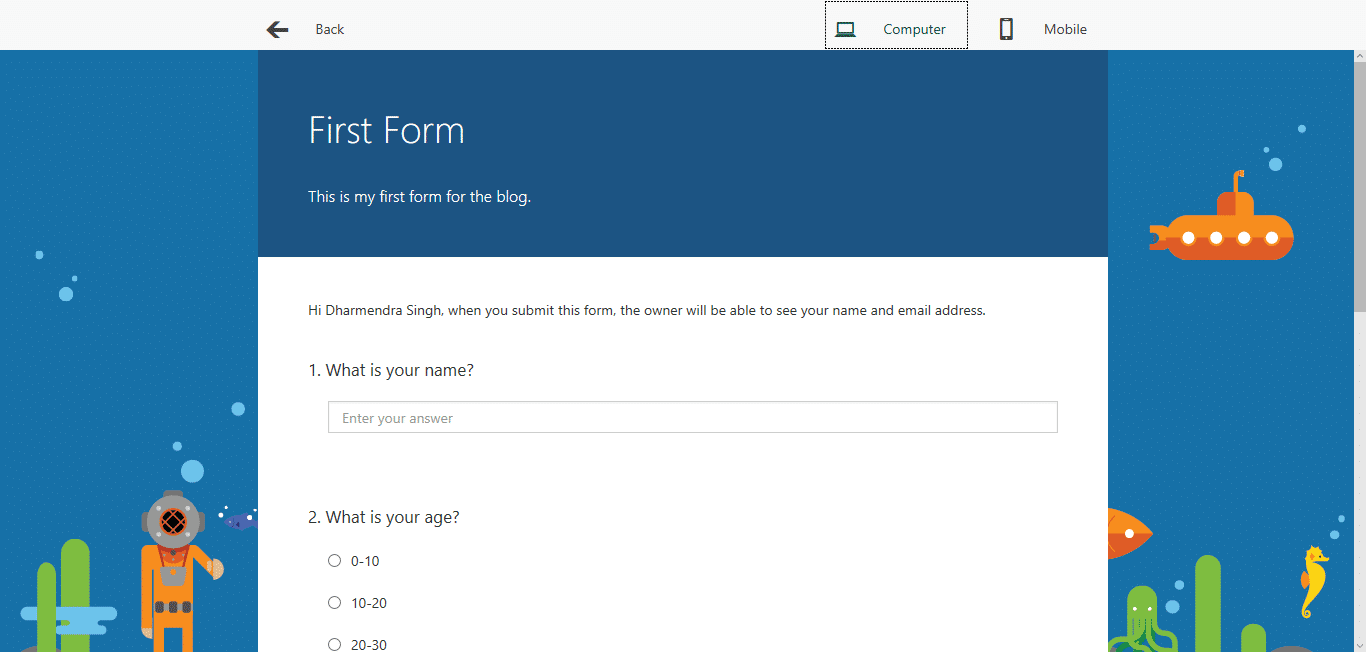This screenshot has width=1366, height=652.
Task: Click question two, What is your age
Action: [x=385, y=517]
